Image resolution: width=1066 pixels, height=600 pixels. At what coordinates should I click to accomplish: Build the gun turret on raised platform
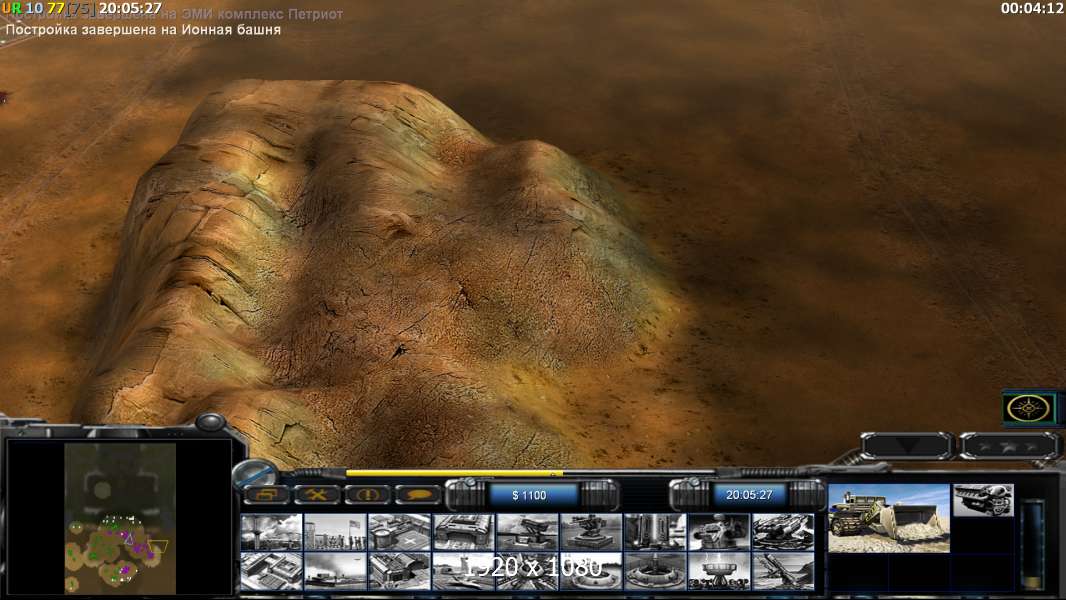pyautogui.click(x=591, y=531)
